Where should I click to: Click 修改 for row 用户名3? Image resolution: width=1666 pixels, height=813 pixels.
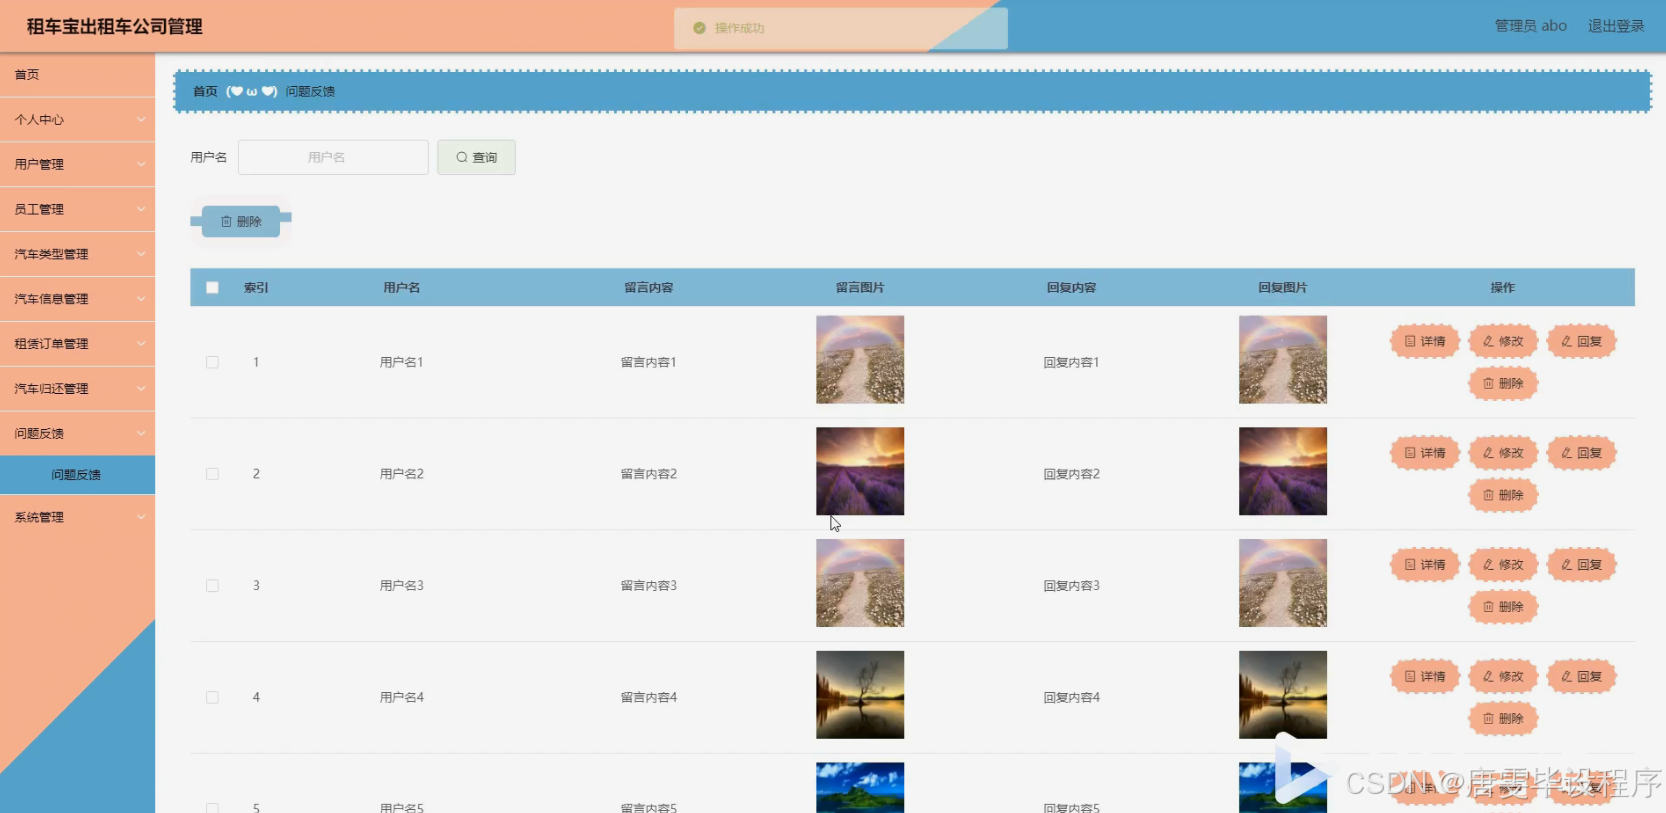1503,565
